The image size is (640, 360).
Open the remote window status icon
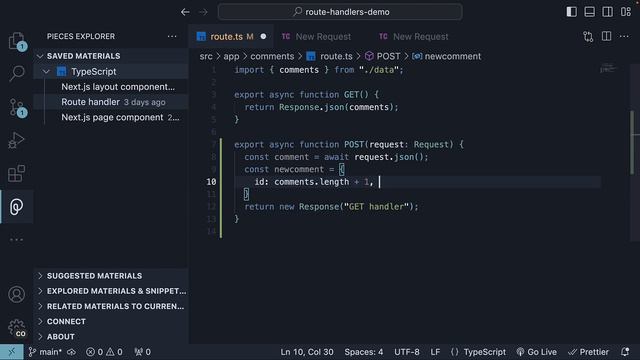tap(11, 352)
